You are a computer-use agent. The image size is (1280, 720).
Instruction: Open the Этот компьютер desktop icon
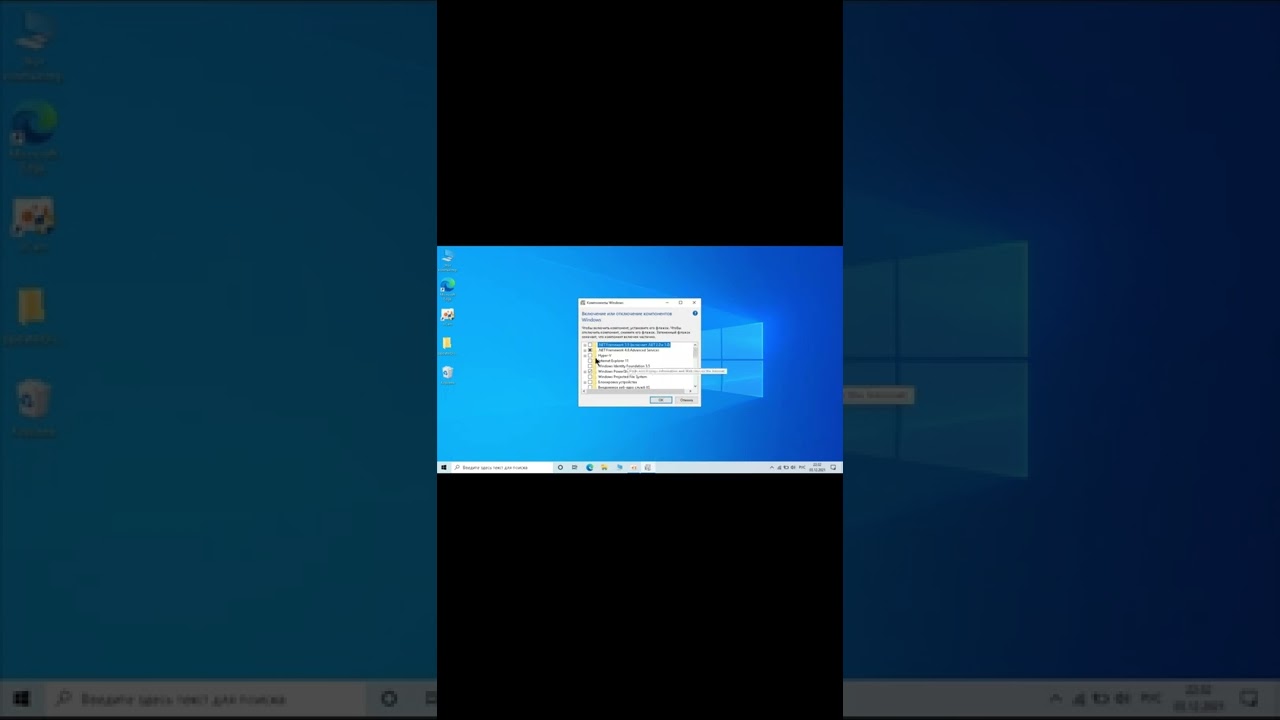point(447,259)
